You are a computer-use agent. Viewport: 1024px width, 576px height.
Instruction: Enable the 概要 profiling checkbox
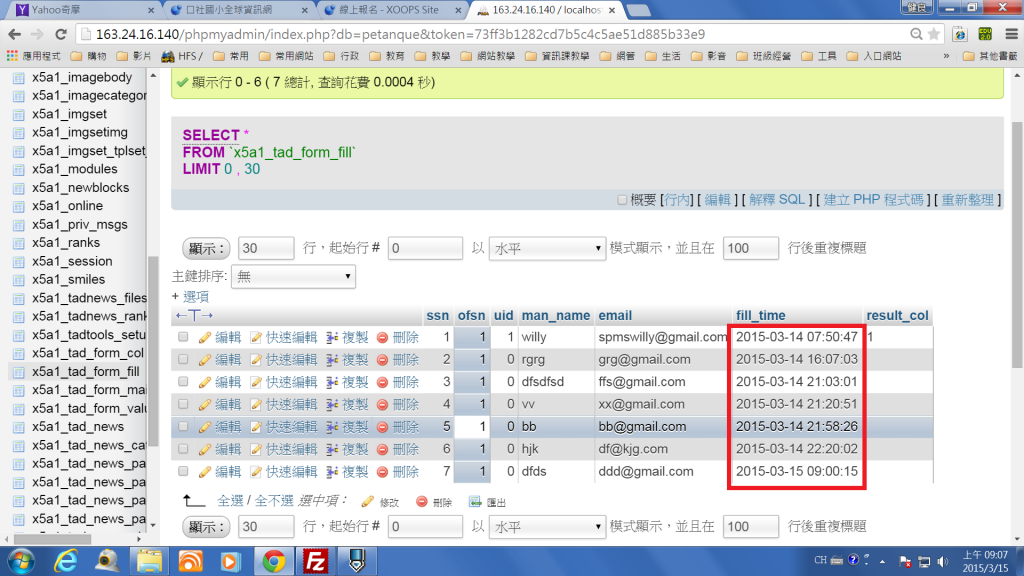622,200
